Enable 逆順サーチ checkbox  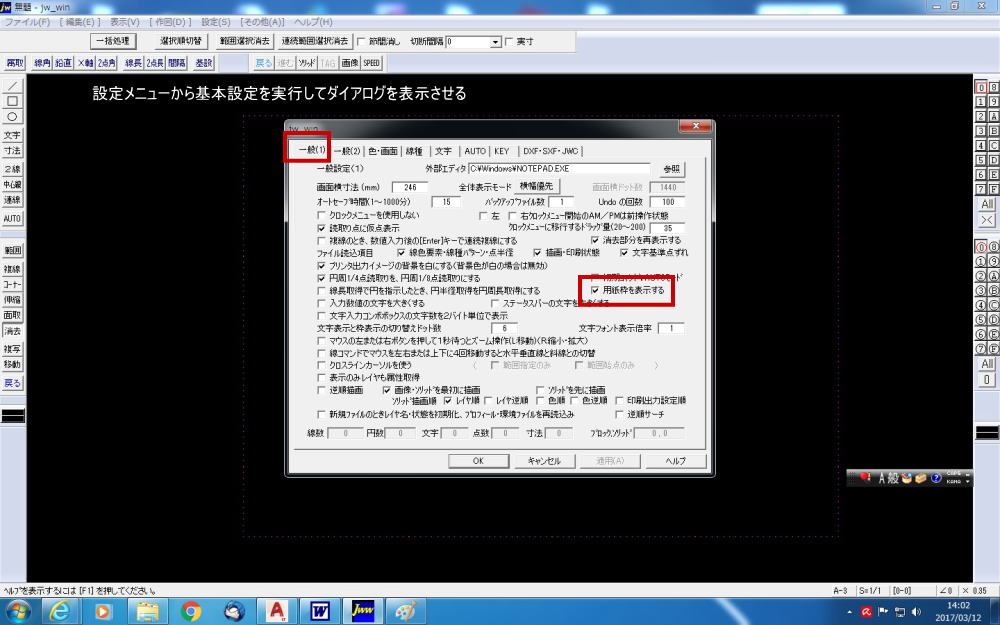[x=619, y=415]
